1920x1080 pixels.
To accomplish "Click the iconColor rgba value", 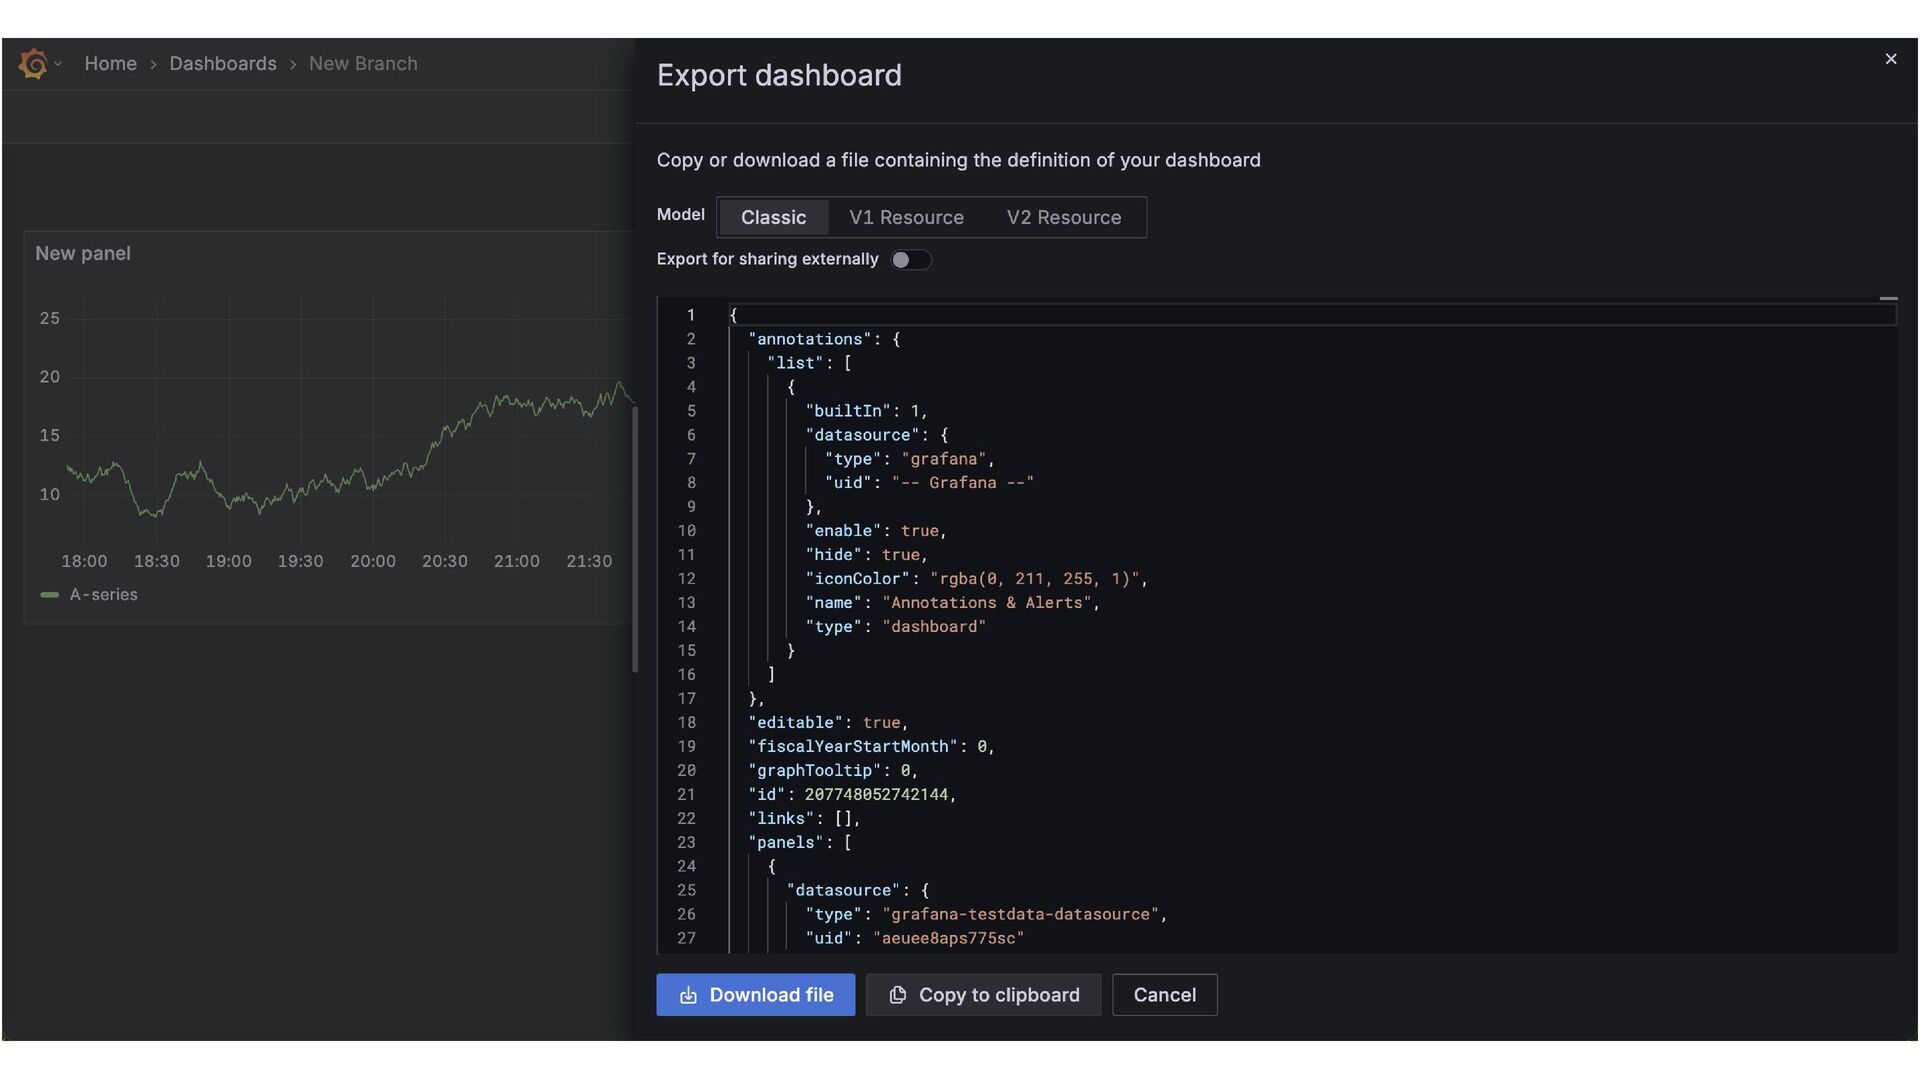I will pos(1034,579).
